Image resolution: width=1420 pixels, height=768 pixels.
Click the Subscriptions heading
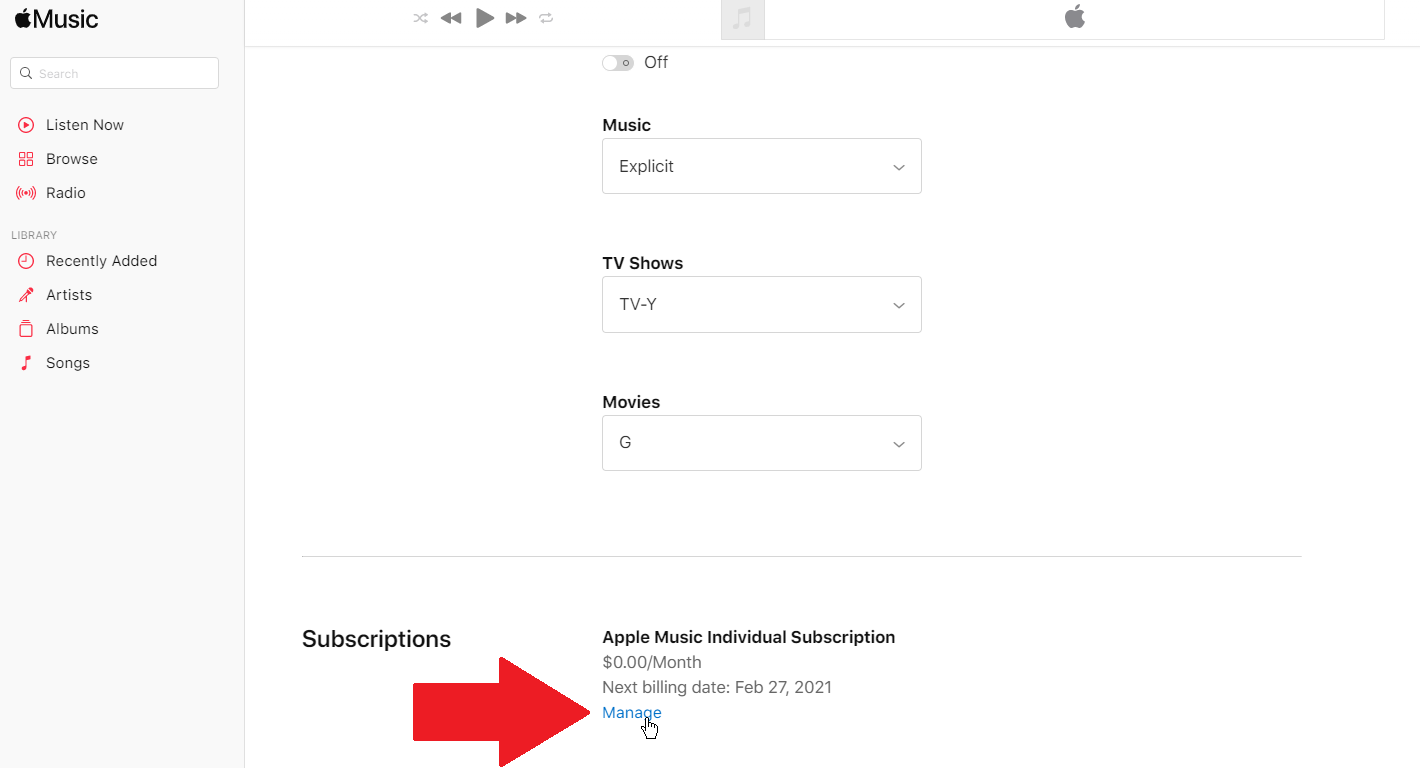point(376,639)
